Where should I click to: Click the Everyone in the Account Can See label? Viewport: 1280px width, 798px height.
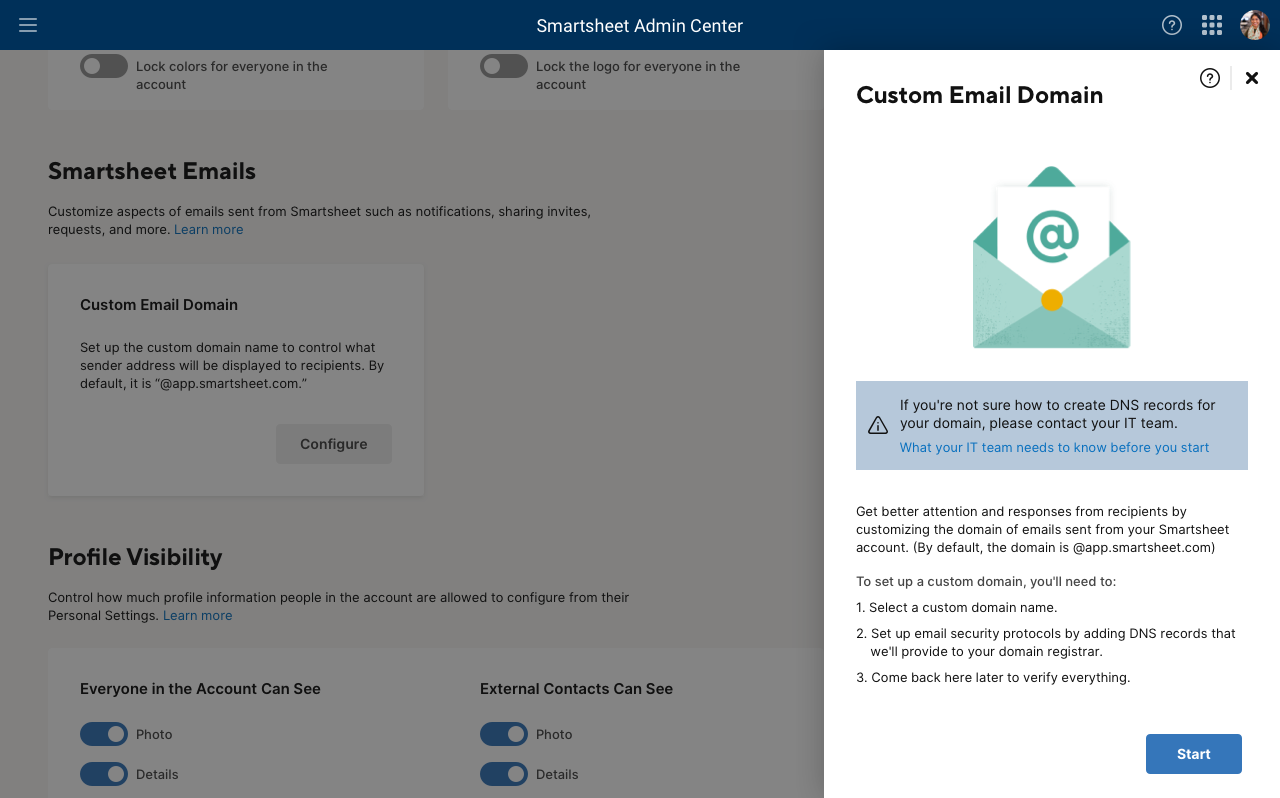(200, 688)
